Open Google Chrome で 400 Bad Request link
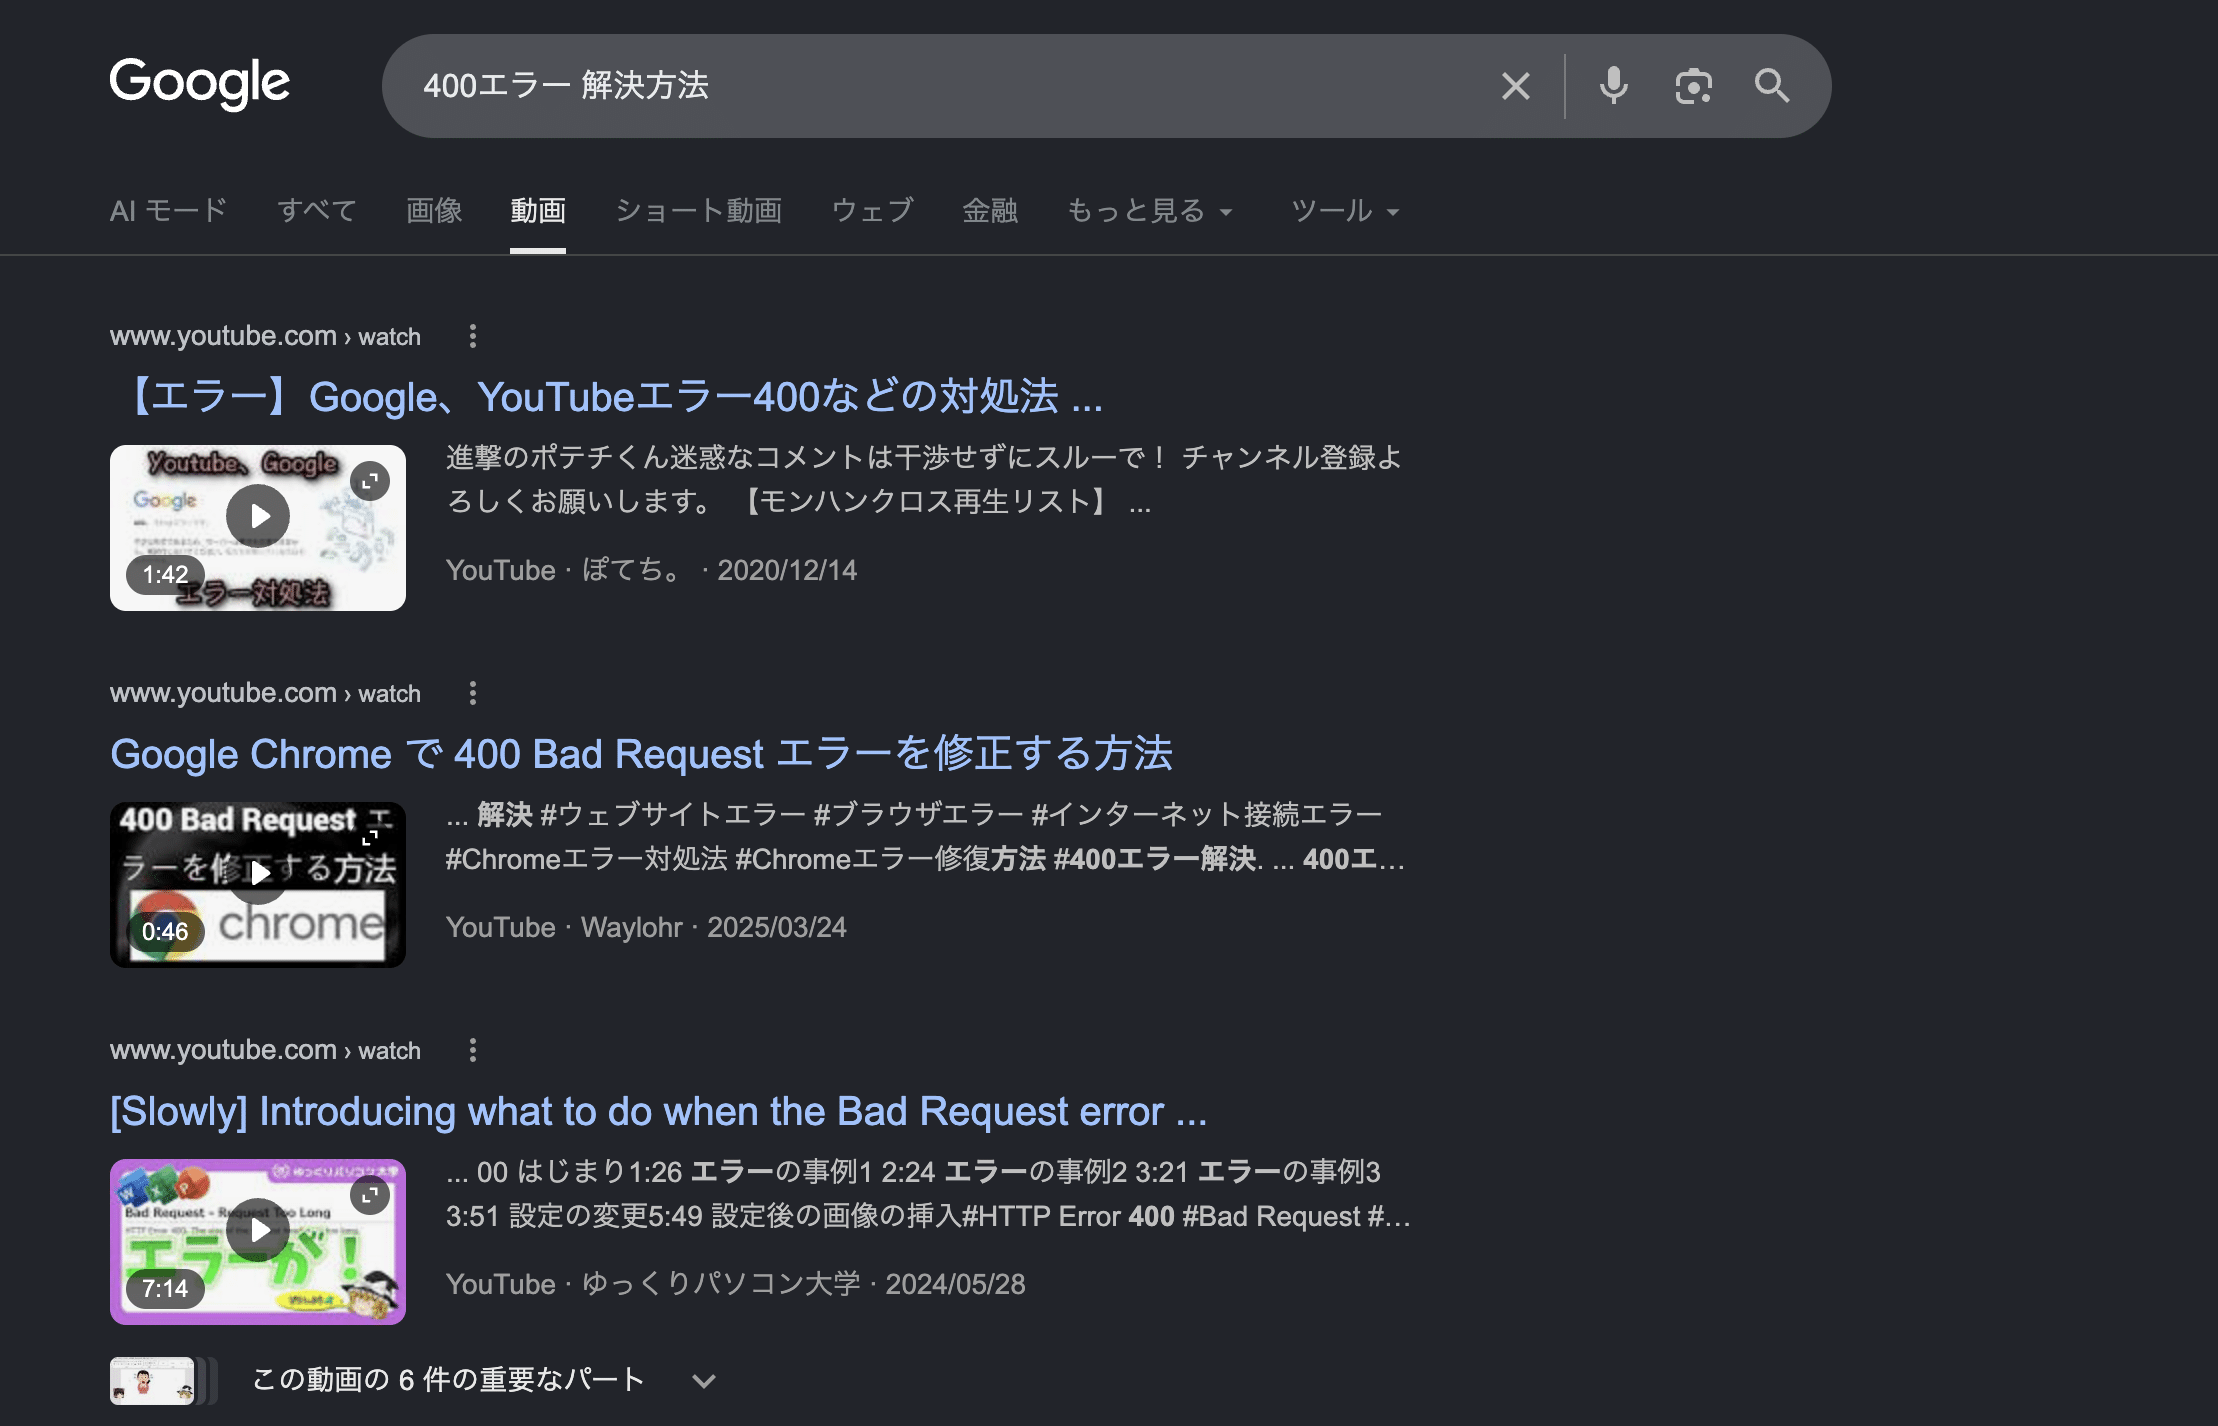Image resolution: width=2218 pixels, height=1426 pixels. click(641, 754)
